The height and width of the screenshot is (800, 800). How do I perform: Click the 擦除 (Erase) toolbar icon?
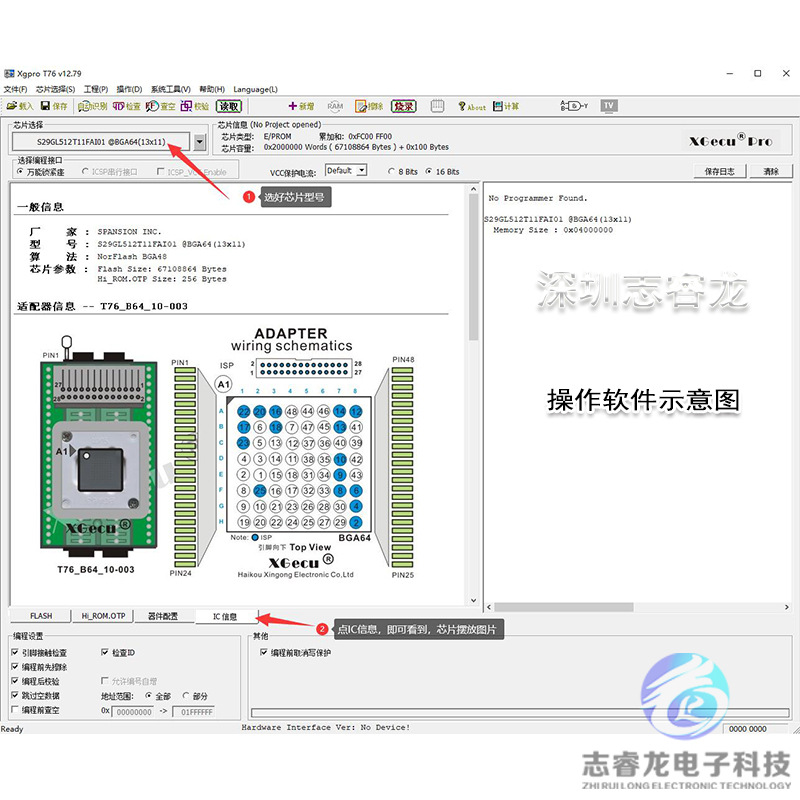(x=369, y=106)
